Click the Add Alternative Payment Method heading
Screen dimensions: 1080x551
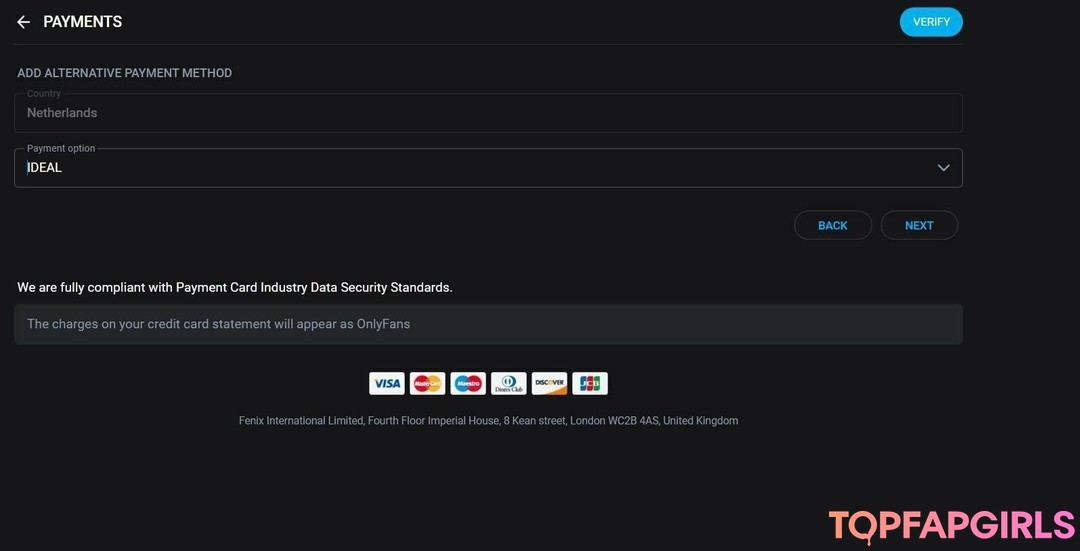pyautogui.click(x=124, y=73)
